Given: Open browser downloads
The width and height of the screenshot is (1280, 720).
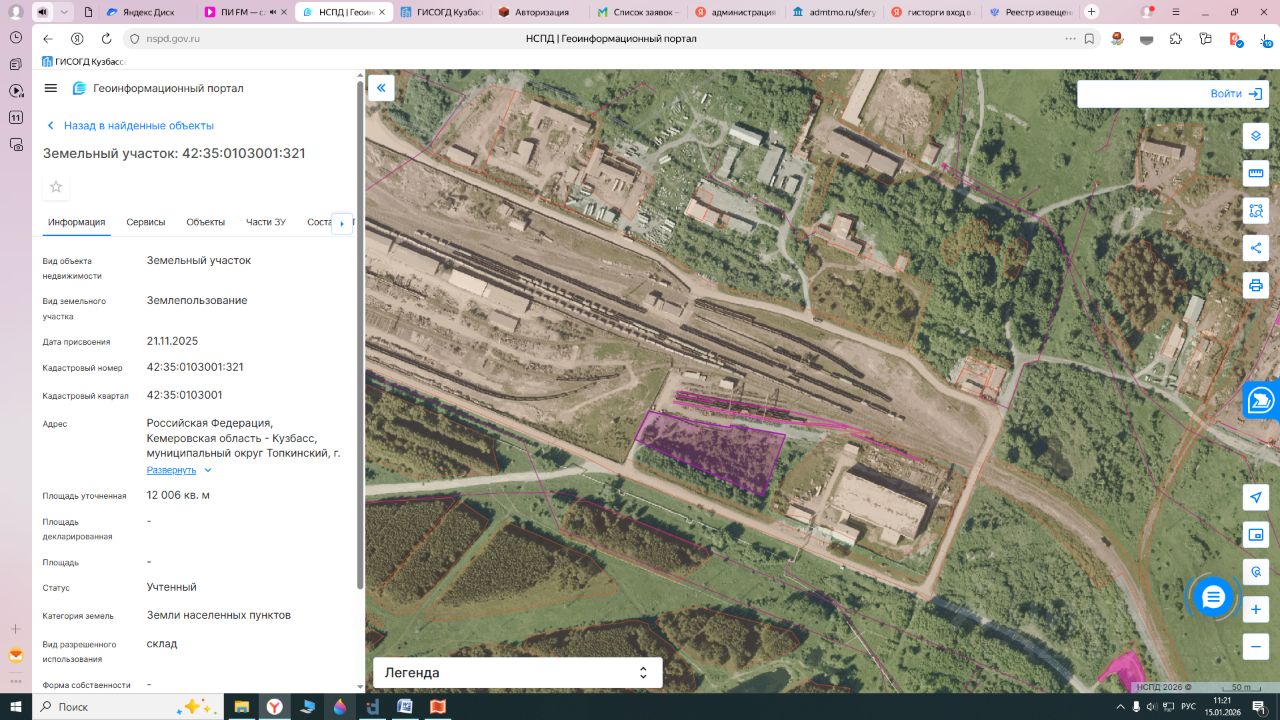Looking at the screenshot, I should coord(1266,38).
